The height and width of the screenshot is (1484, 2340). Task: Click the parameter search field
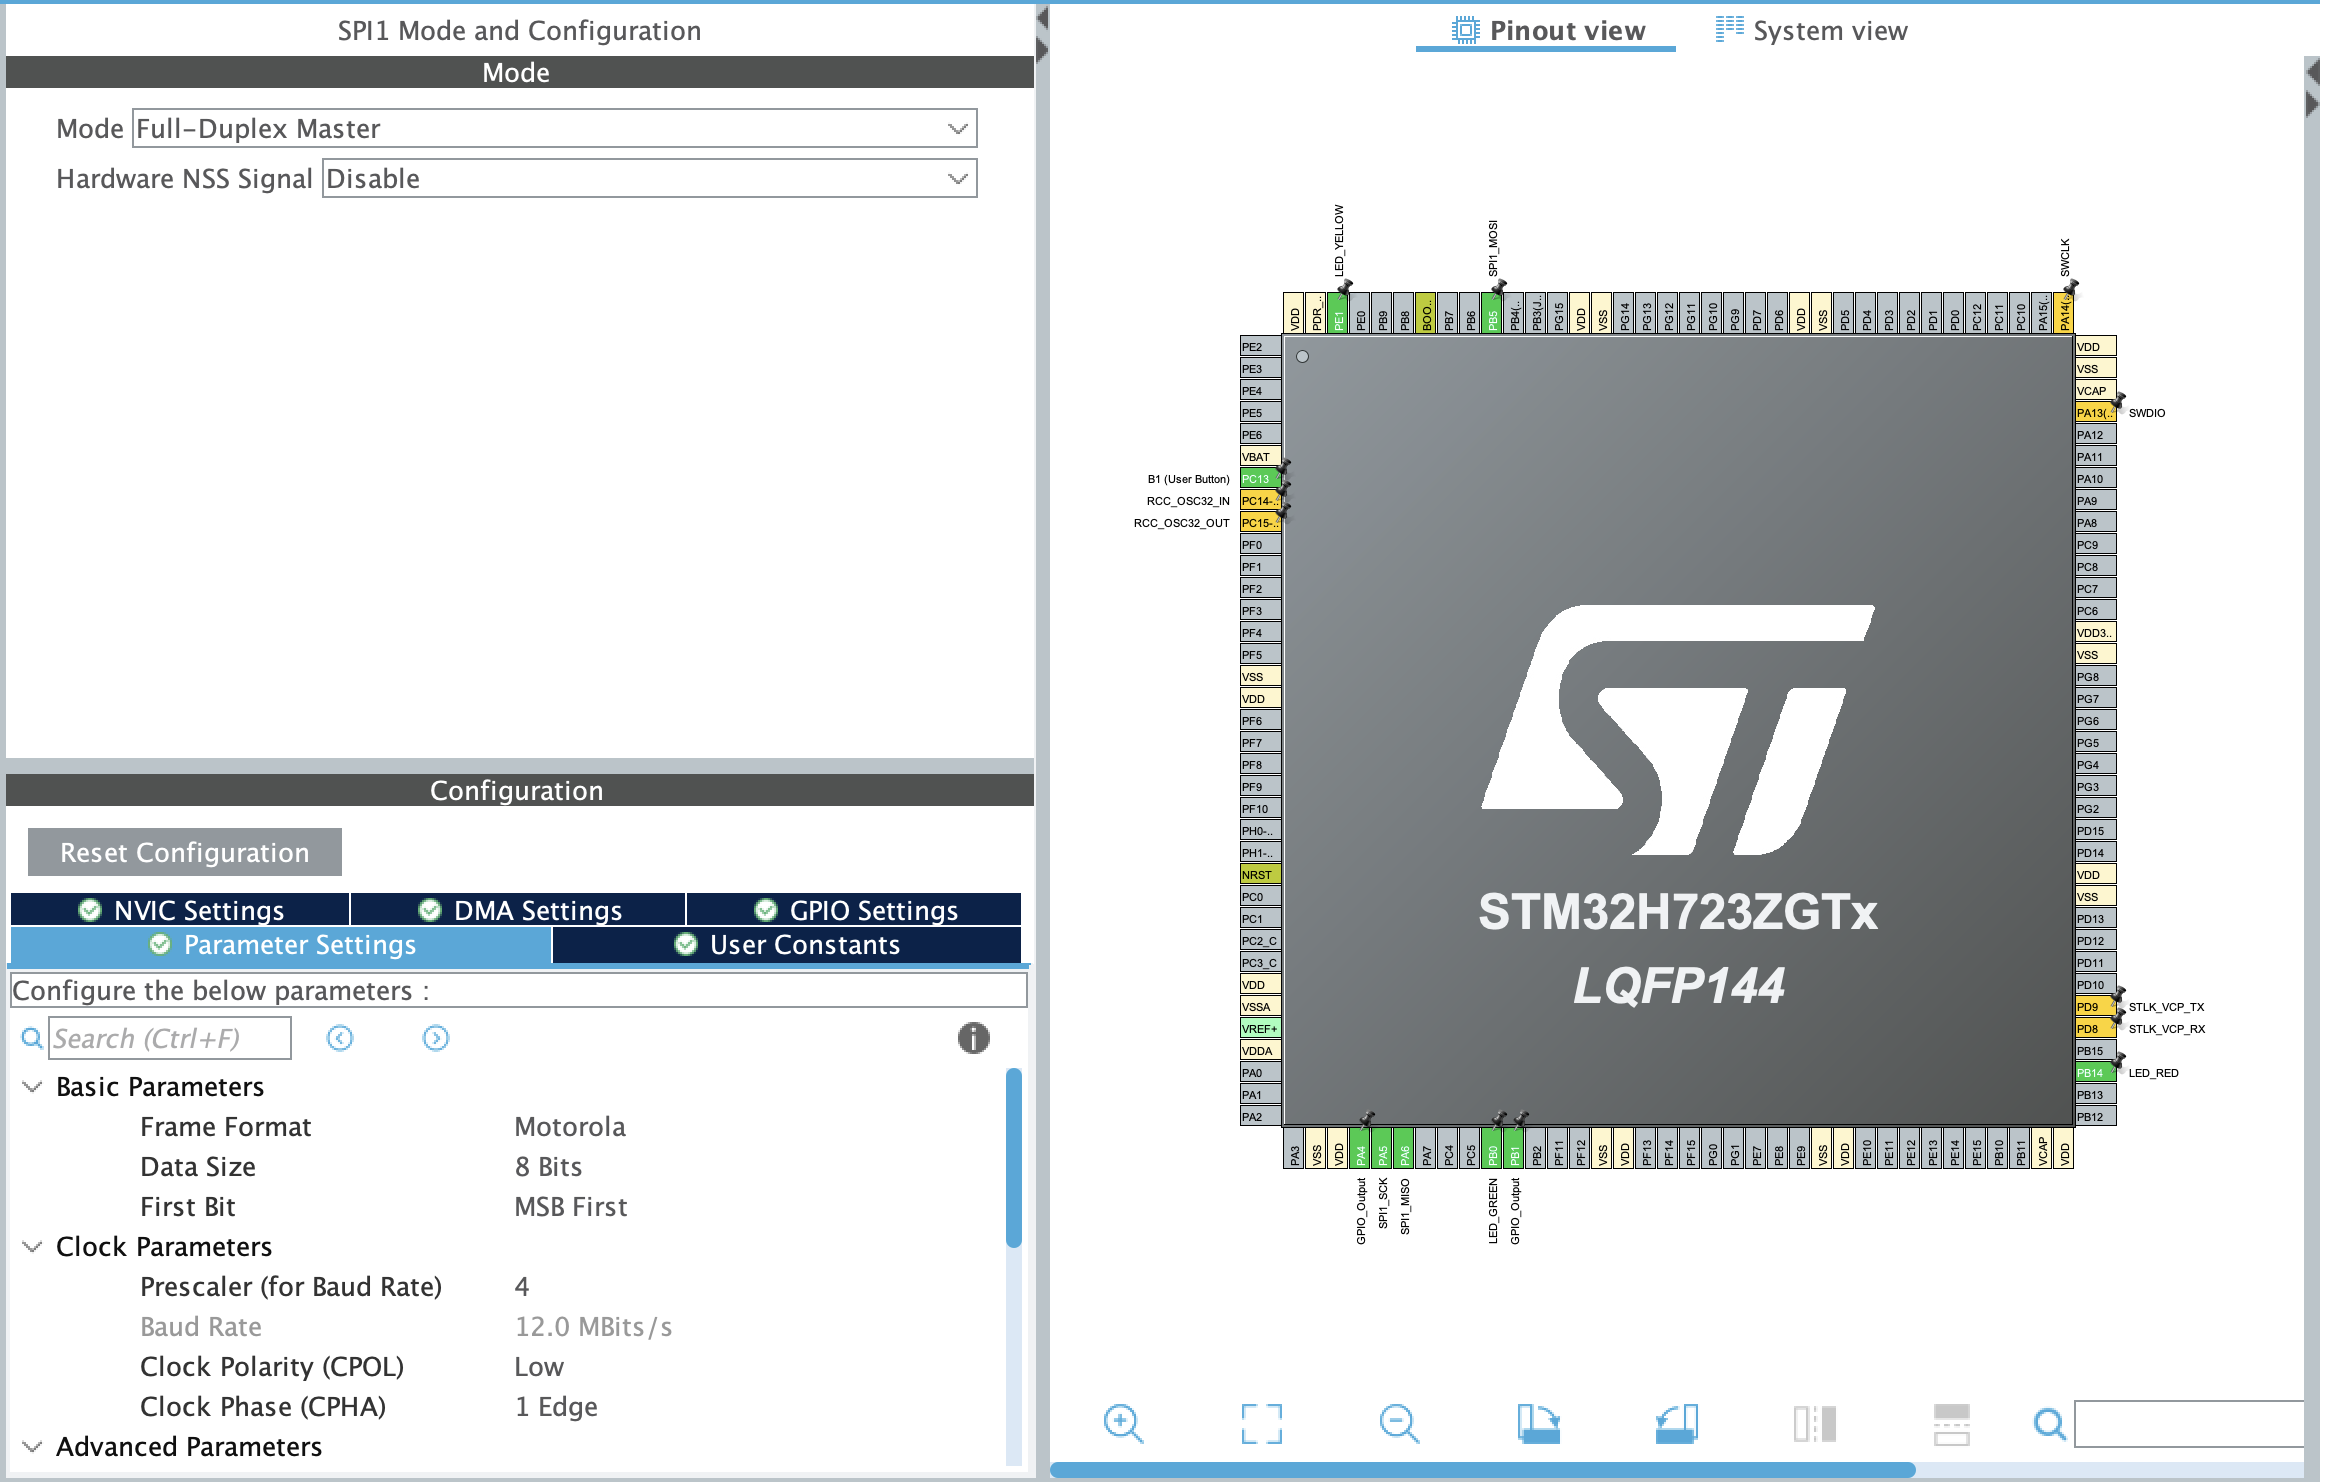coord(170,1038)
